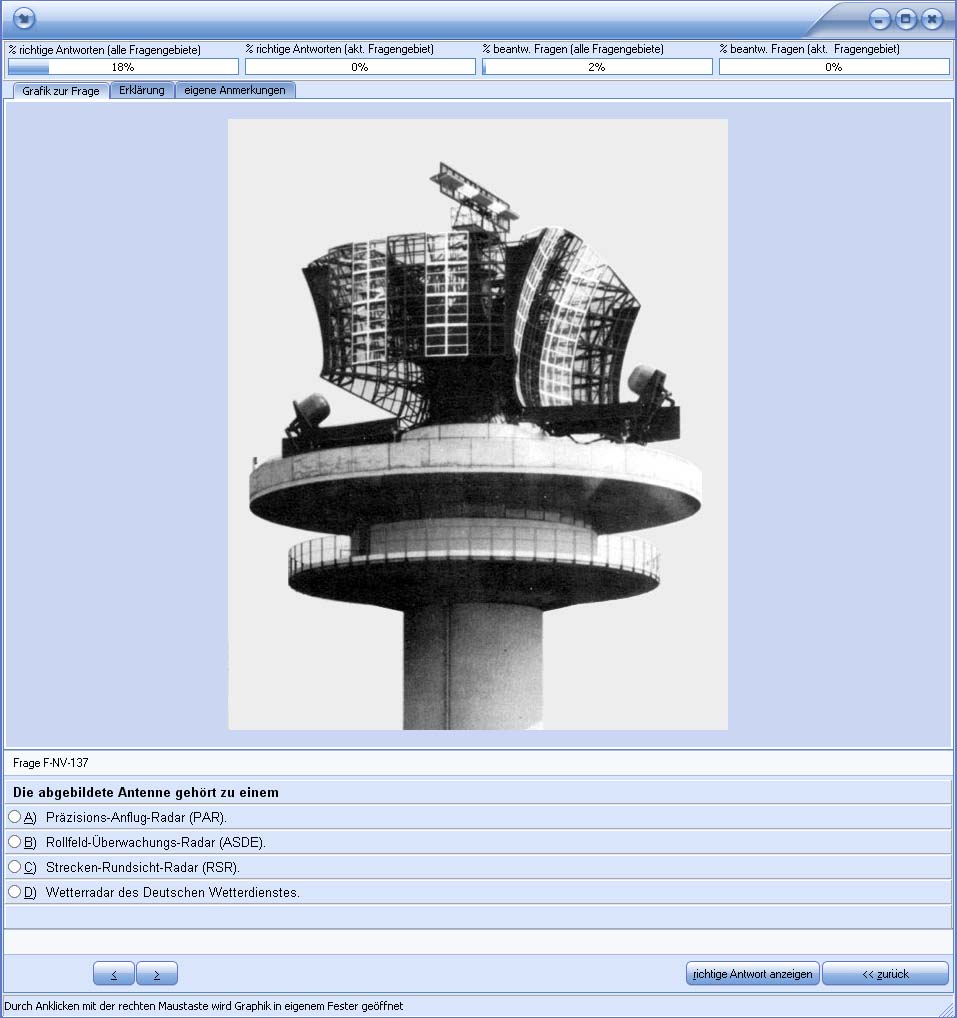The image size is (957, 1018).
Task: Select answer B Rollfeld-Überwachungs-Radar (ASDE)
Action: click(14, 841)
